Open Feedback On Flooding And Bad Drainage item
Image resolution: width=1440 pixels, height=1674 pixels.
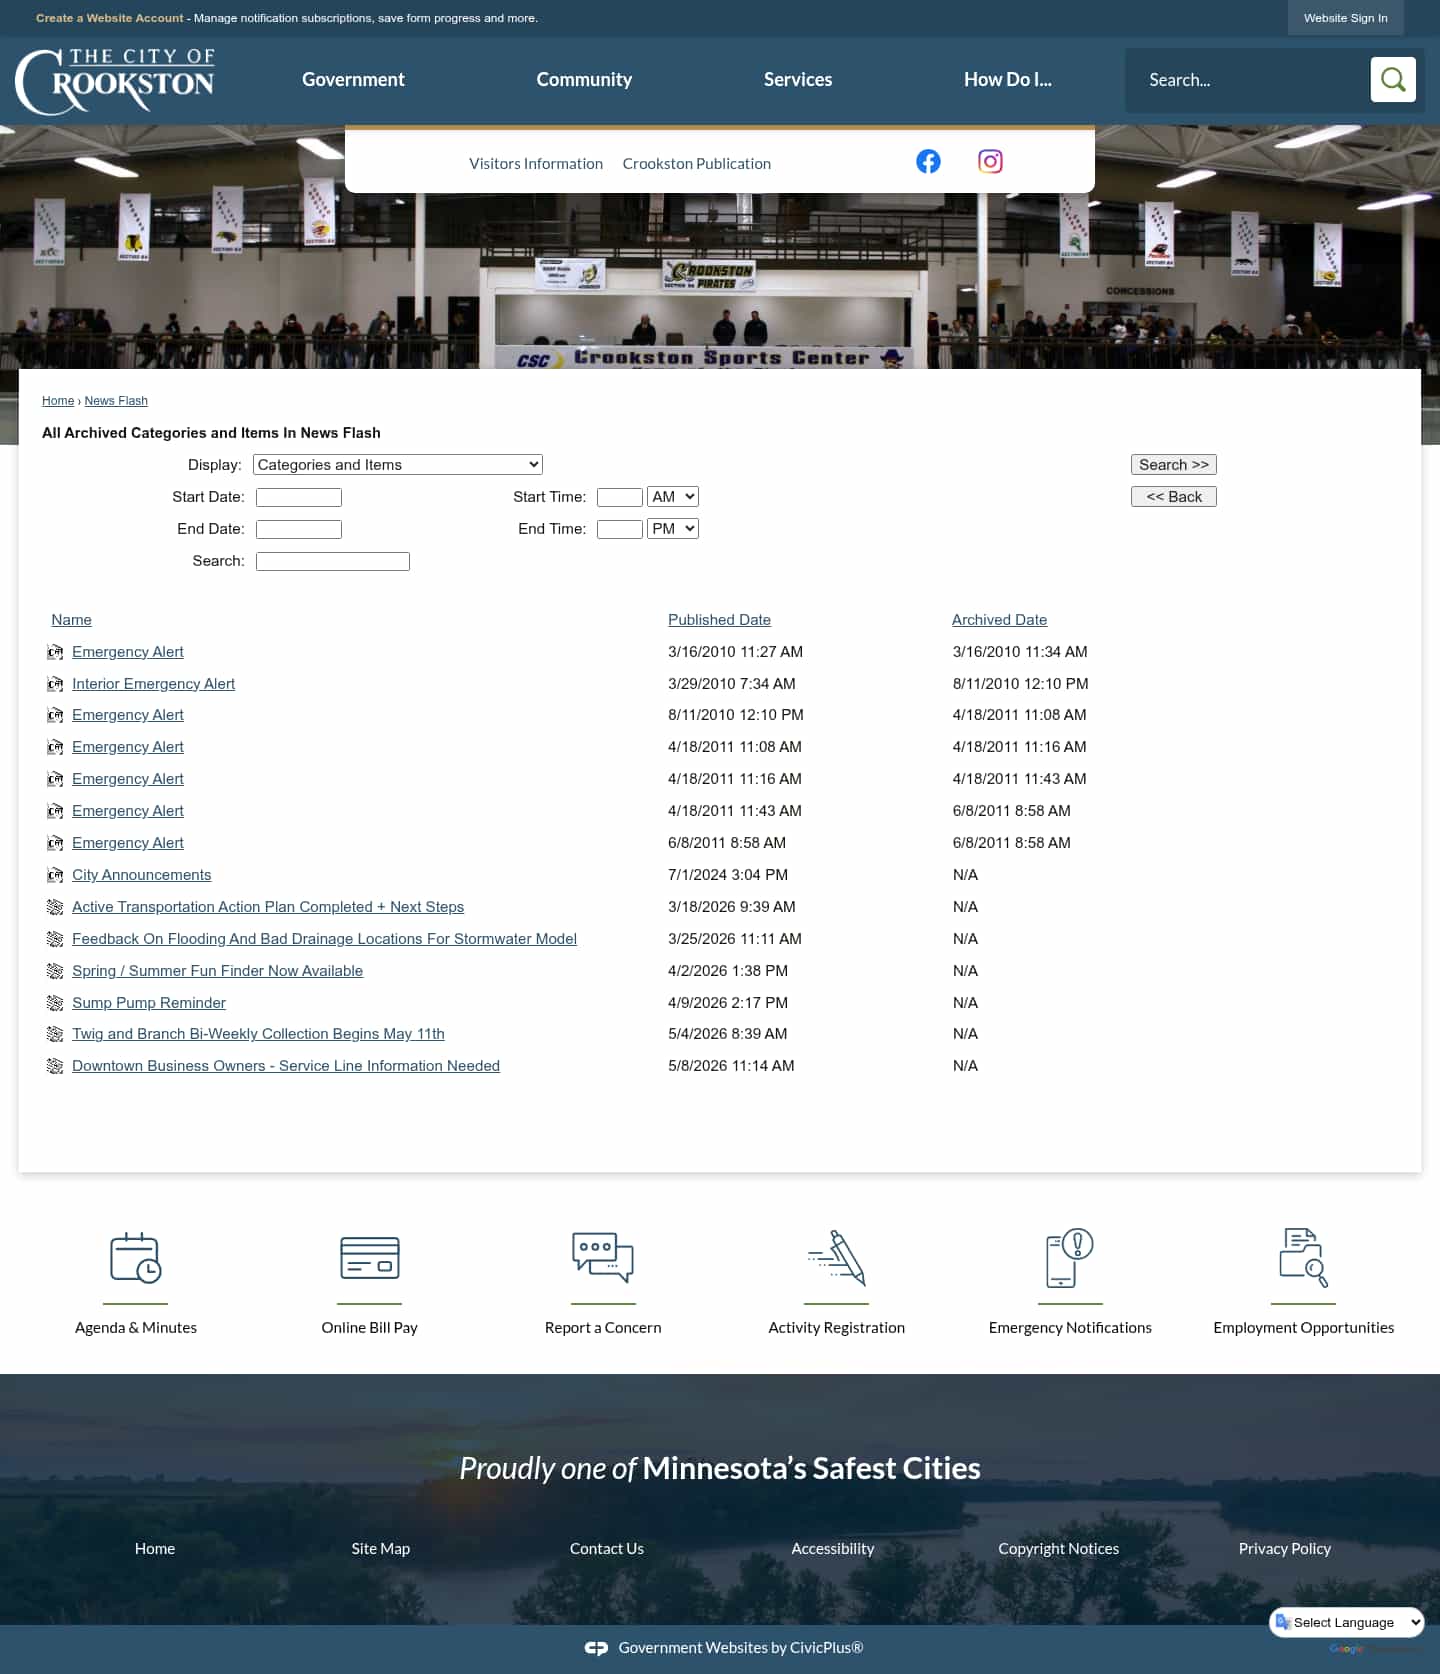pos(324,939)
